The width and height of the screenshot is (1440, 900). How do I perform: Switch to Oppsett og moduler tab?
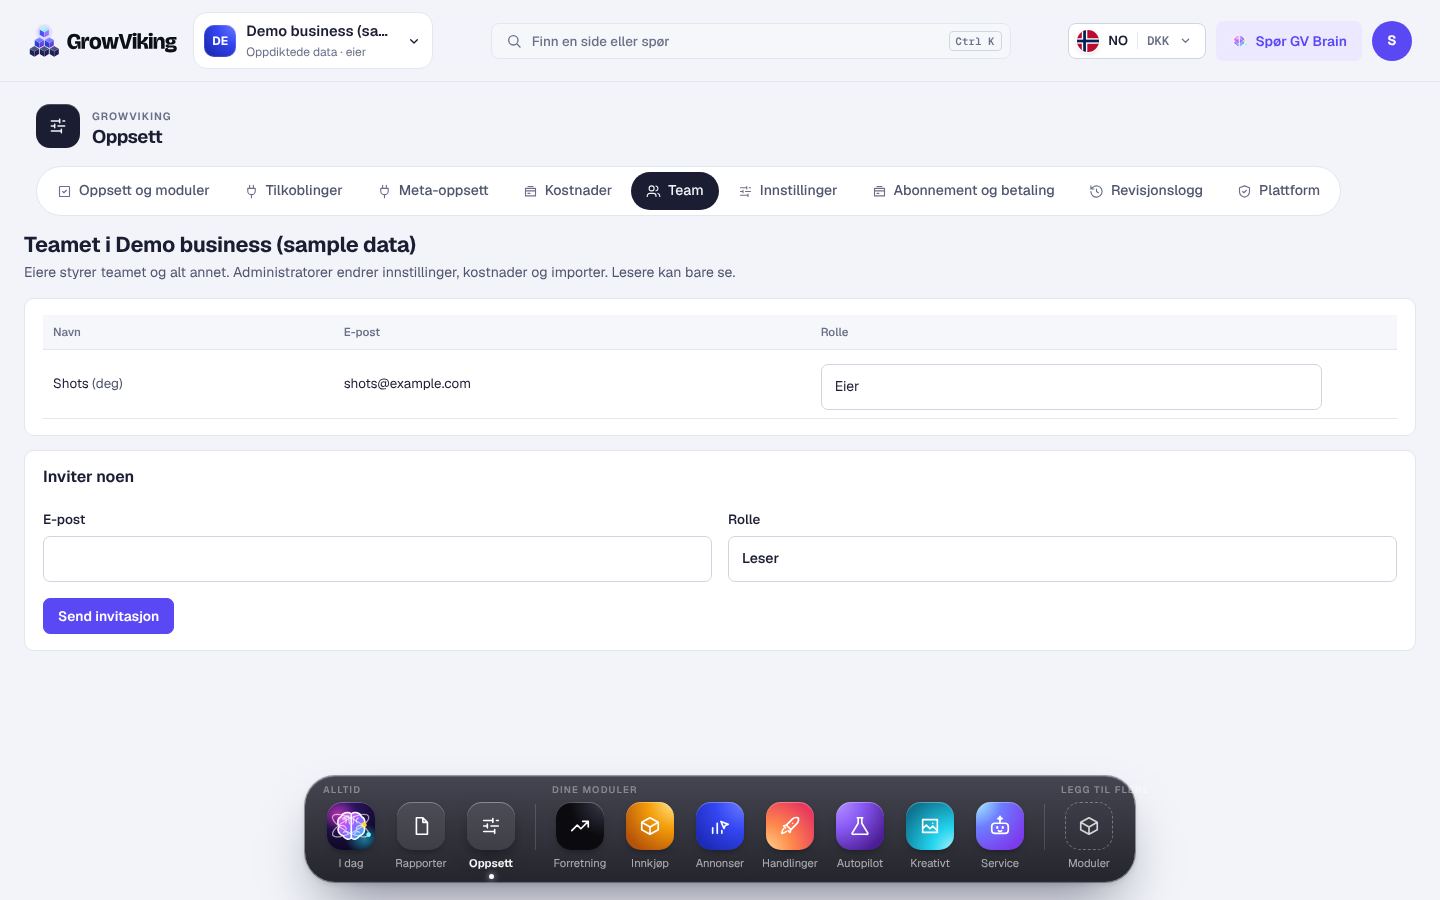point(133,191)
